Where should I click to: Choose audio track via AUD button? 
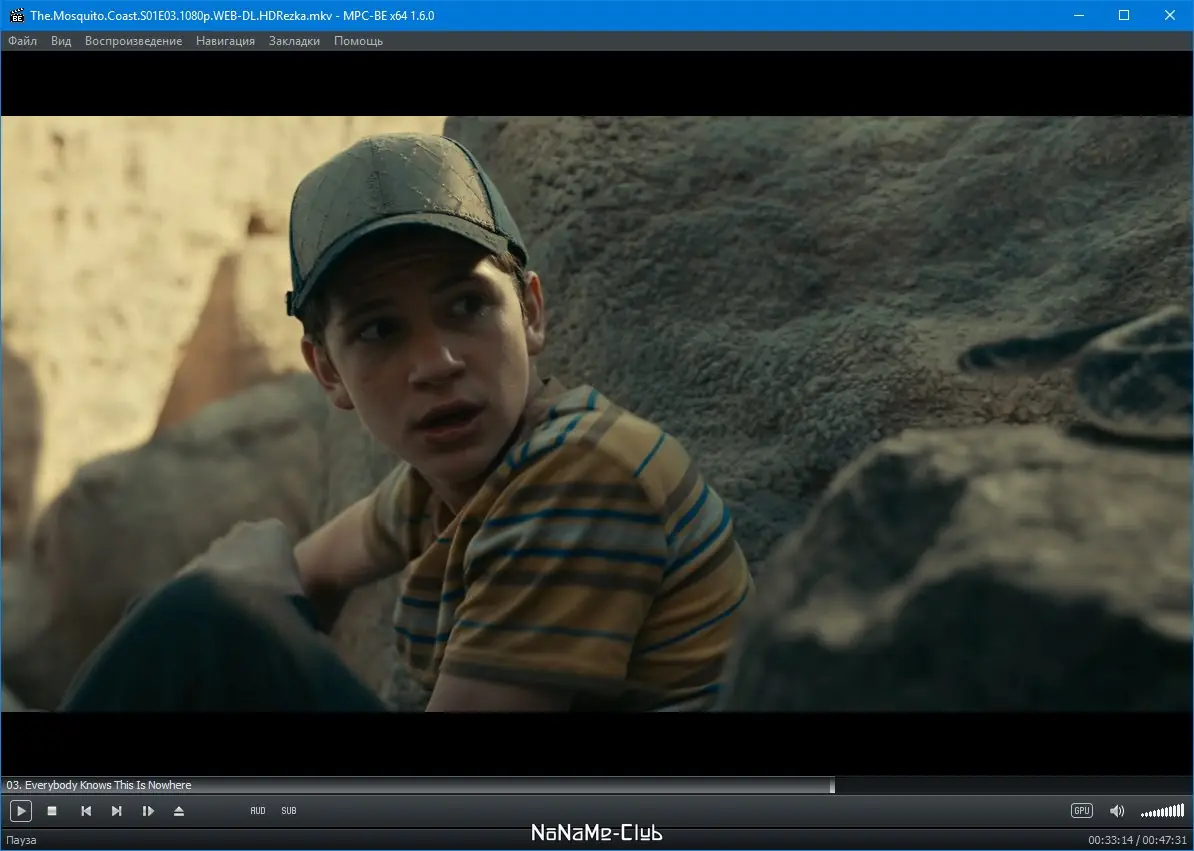click(x=258, y=811)
